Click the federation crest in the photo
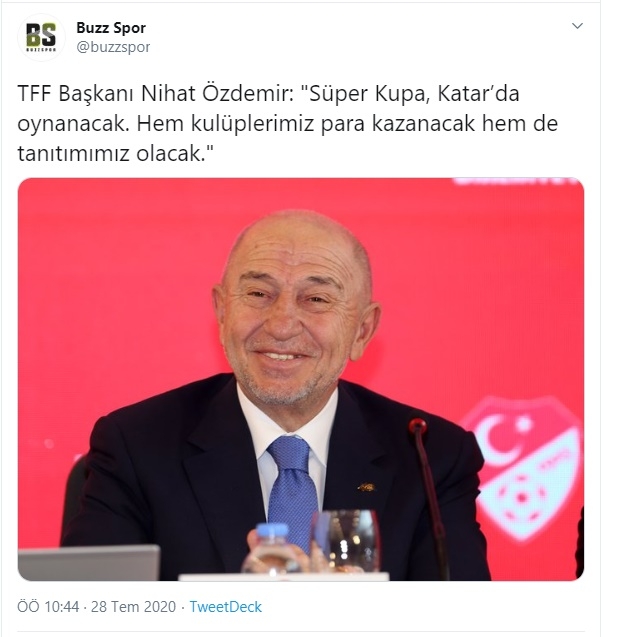The width and height of the screenshot is (621, 637). tap(525, 467)
